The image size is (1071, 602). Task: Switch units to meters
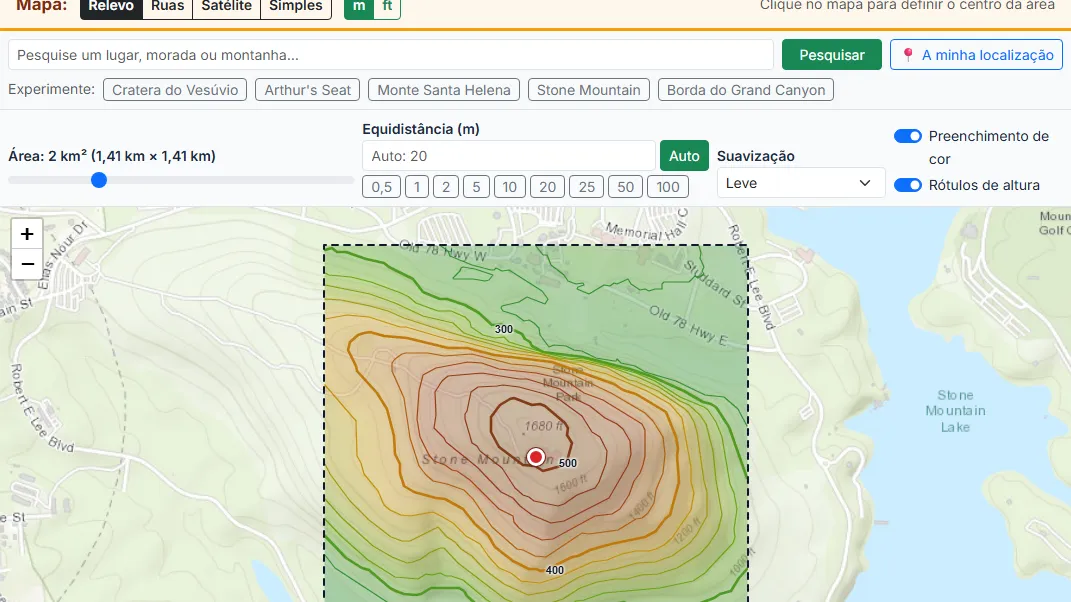pyautogui.click(x=359, y=7)
